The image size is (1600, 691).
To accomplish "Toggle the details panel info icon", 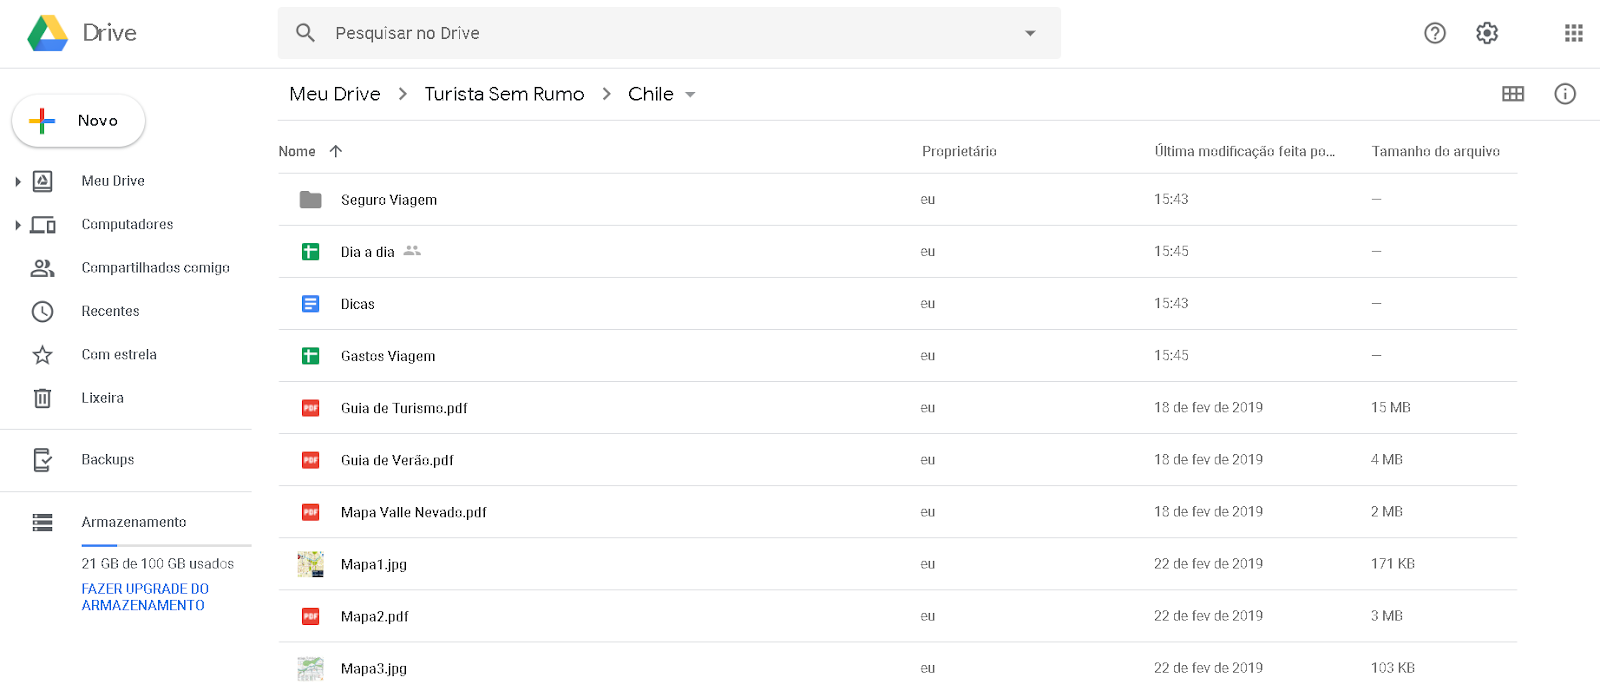I will tap(1565, 93).
